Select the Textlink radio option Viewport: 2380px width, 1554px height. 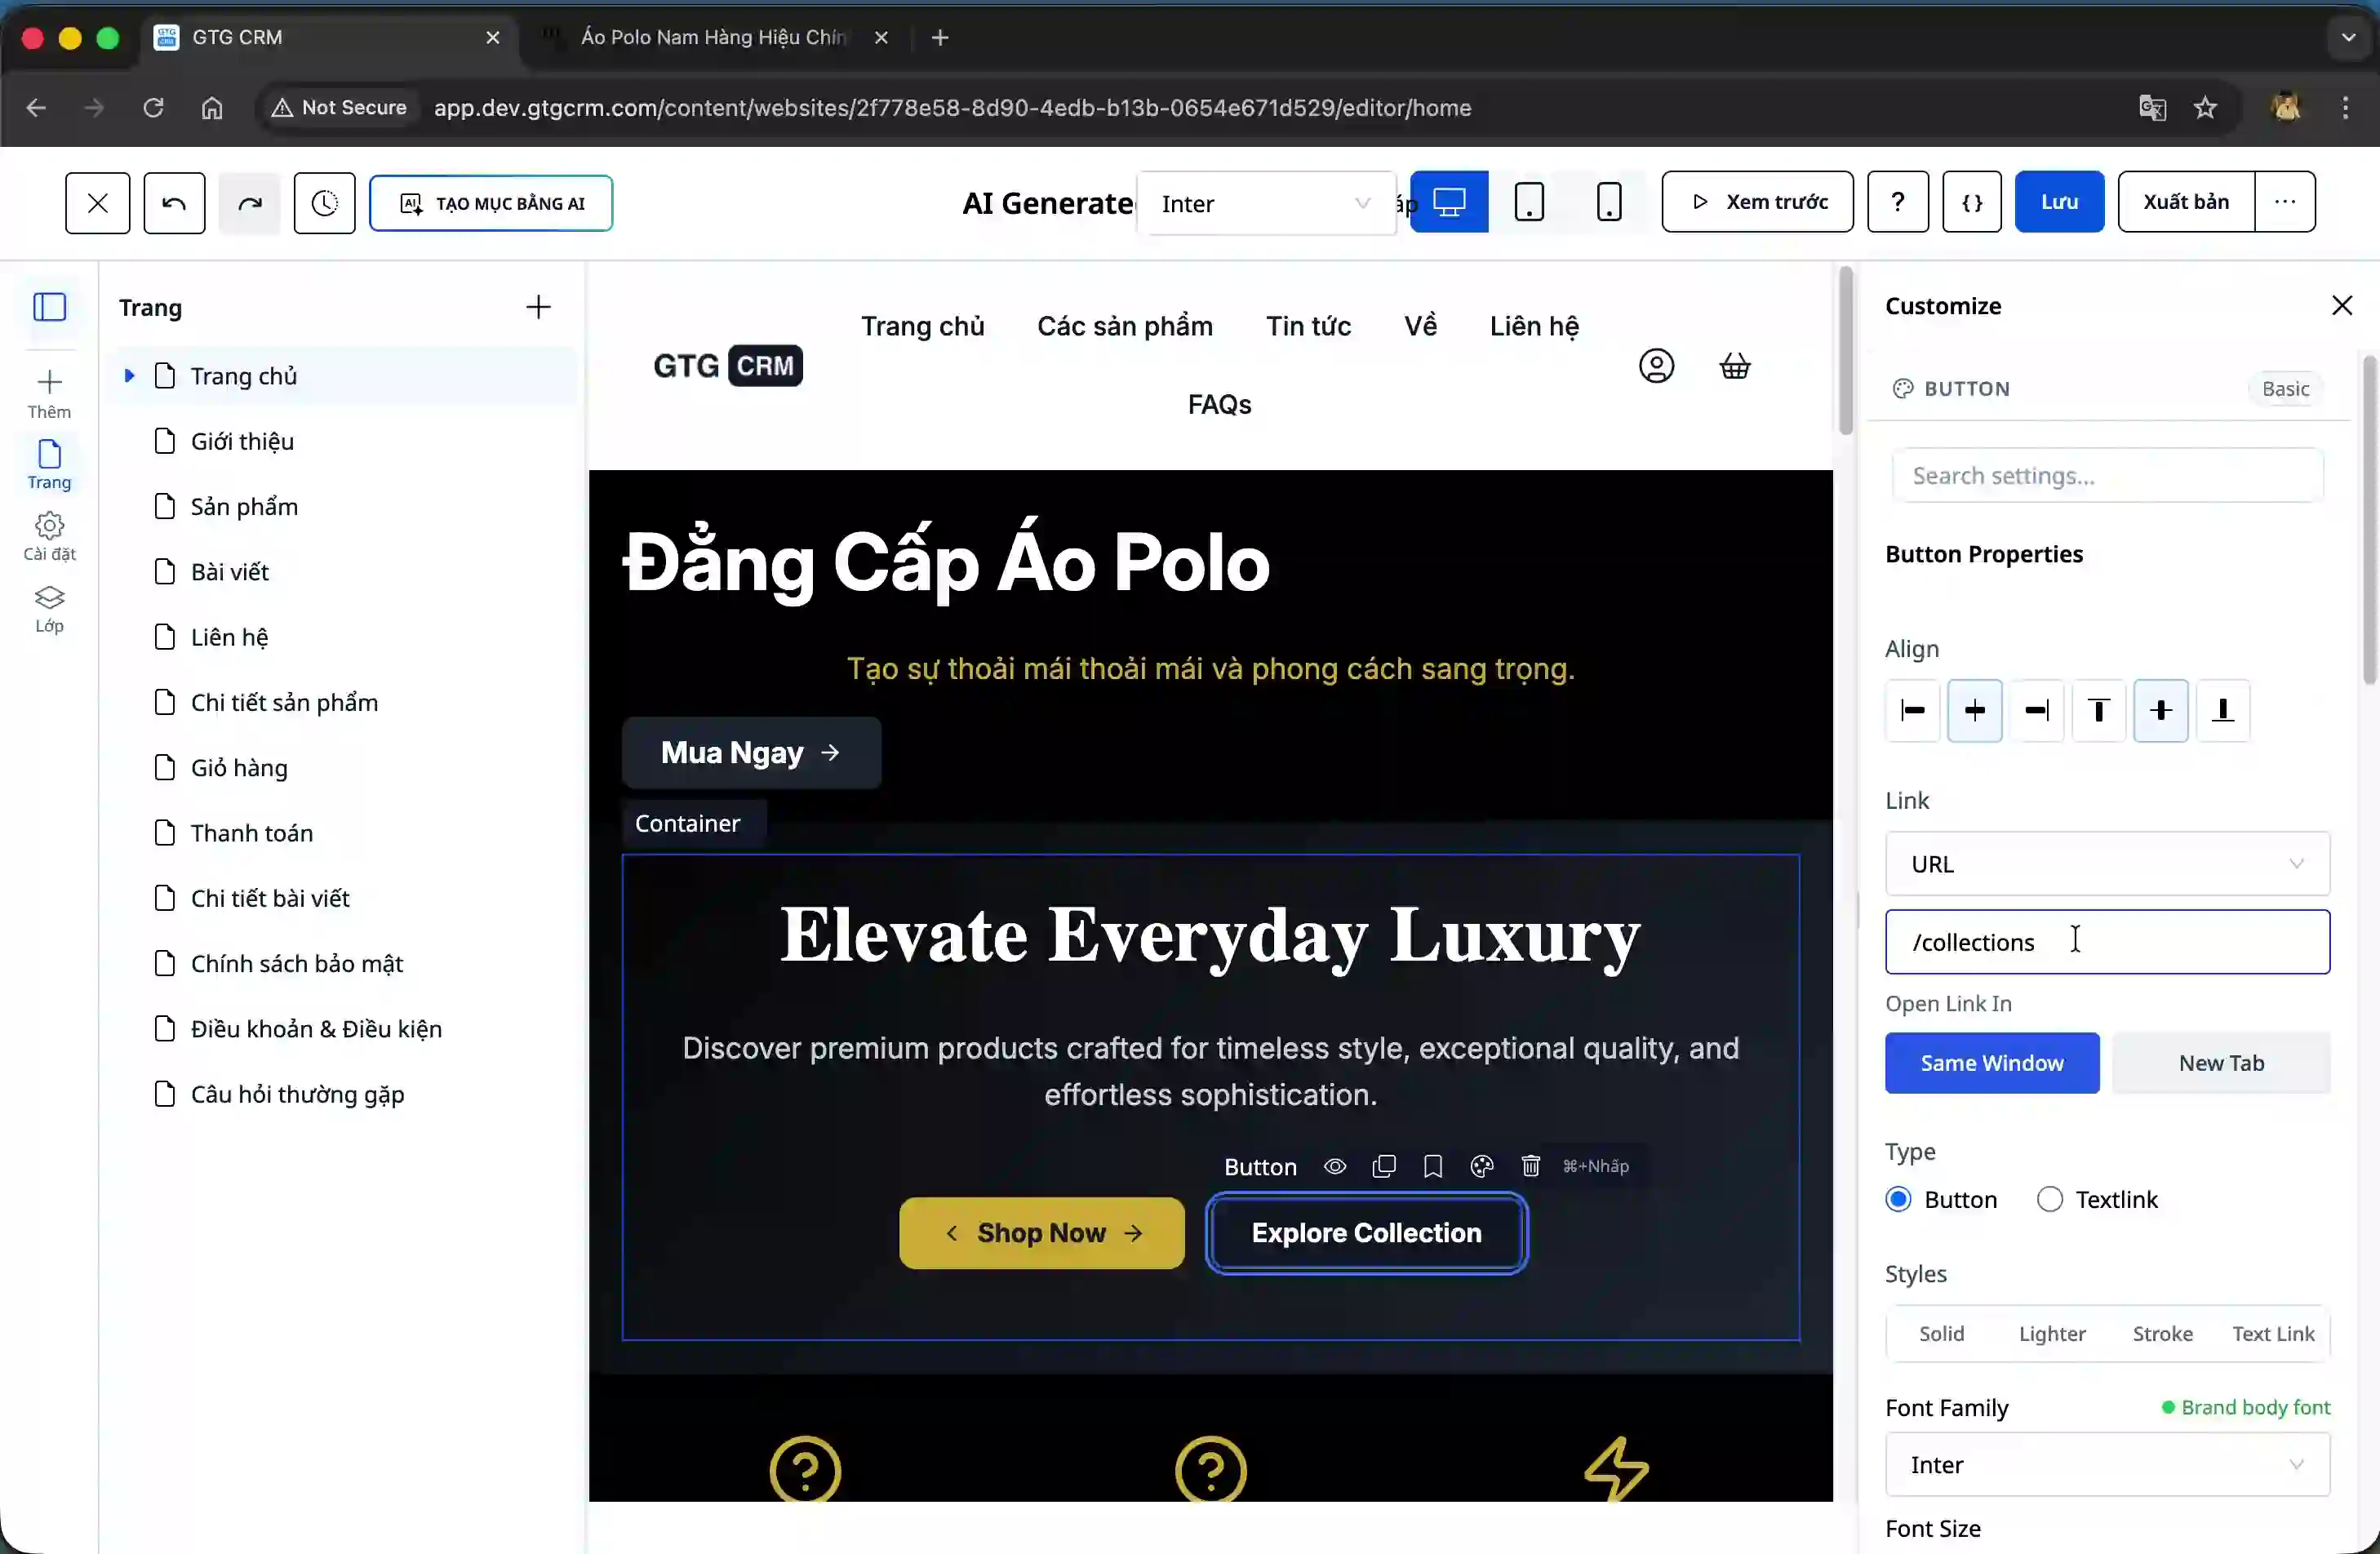point(2049,1199)
